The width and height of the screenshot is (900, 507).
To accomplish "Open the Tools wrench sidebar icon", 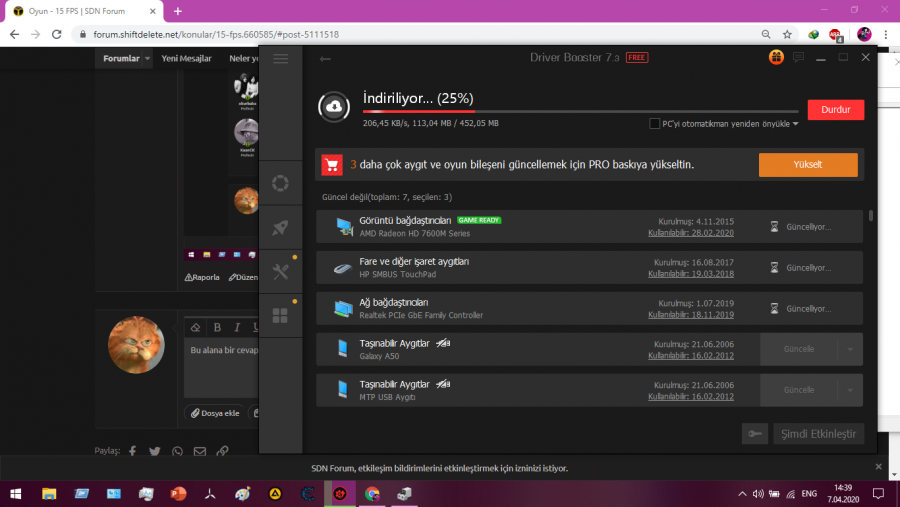I will (x=280, y=272).
